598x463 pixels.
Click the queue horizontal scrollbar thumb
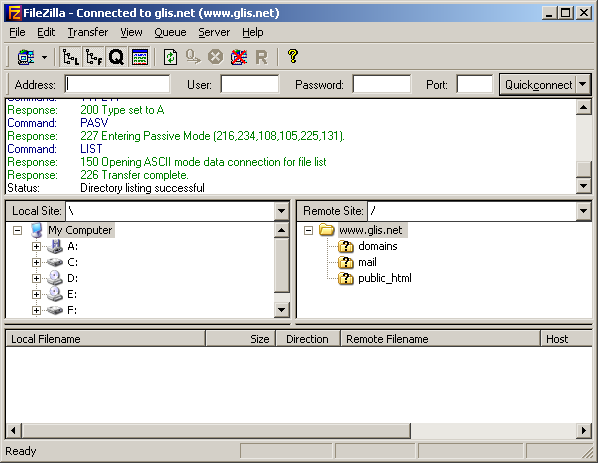click(216, 431)
